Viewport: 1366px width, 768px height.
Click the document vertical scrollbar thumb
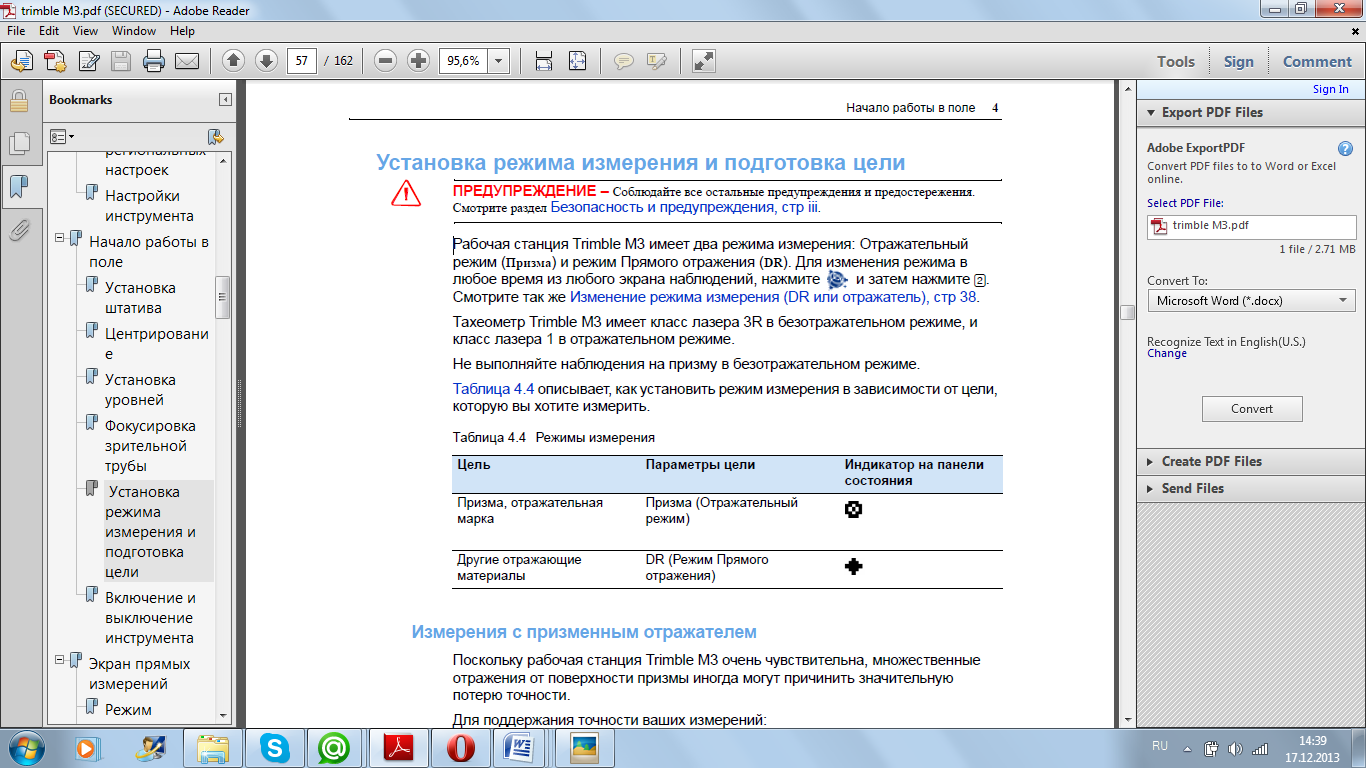[1127, 312]
